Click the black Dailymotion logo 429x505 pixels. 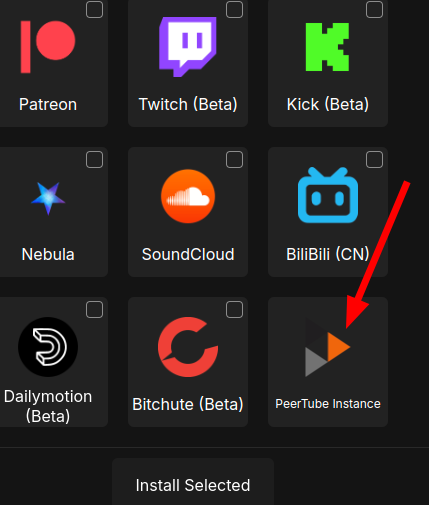coord(48,347)
